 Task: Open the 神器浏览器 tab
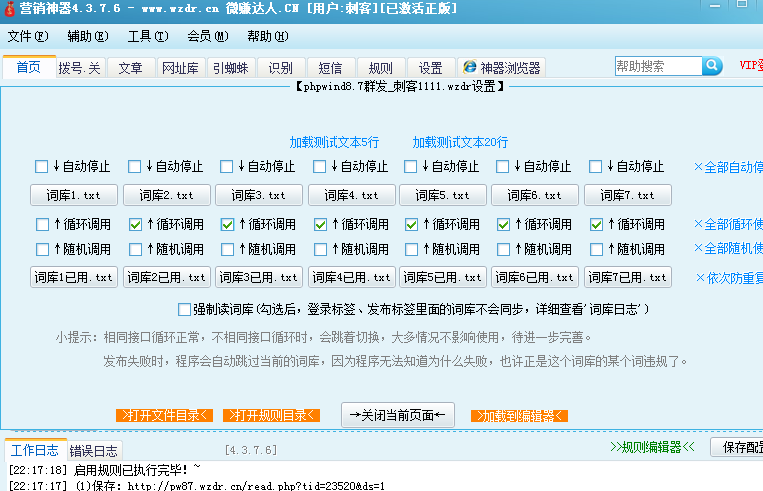point(501,68)
